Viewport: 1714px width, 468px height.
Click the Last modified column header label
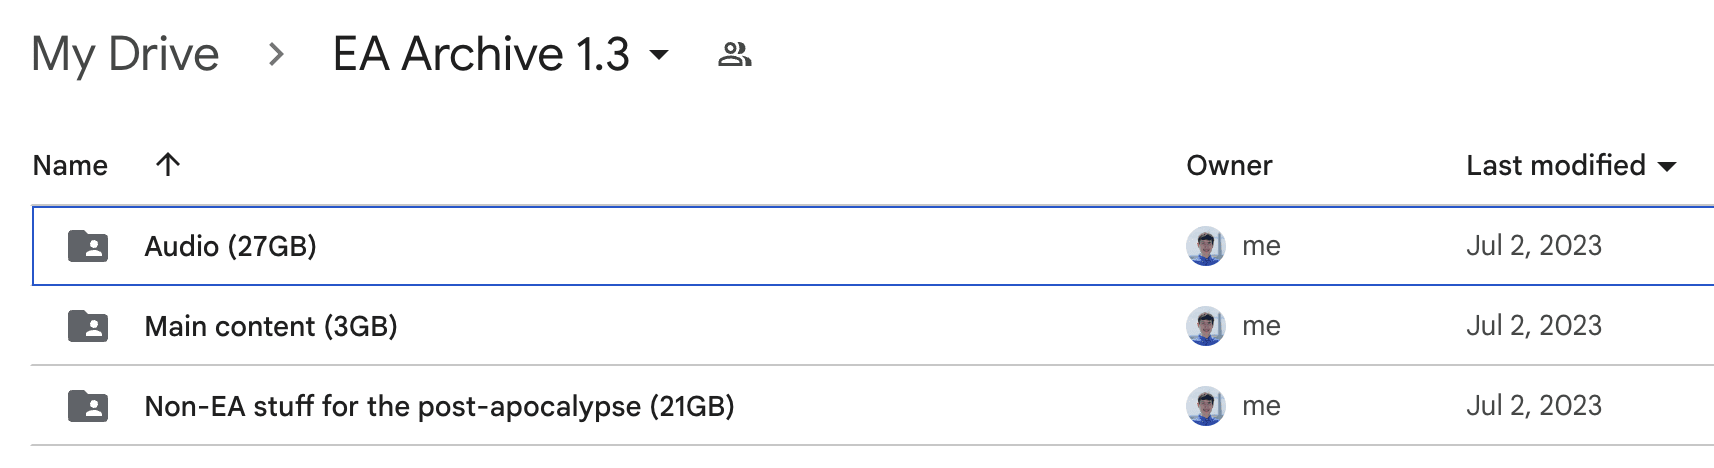(1555, 165)
